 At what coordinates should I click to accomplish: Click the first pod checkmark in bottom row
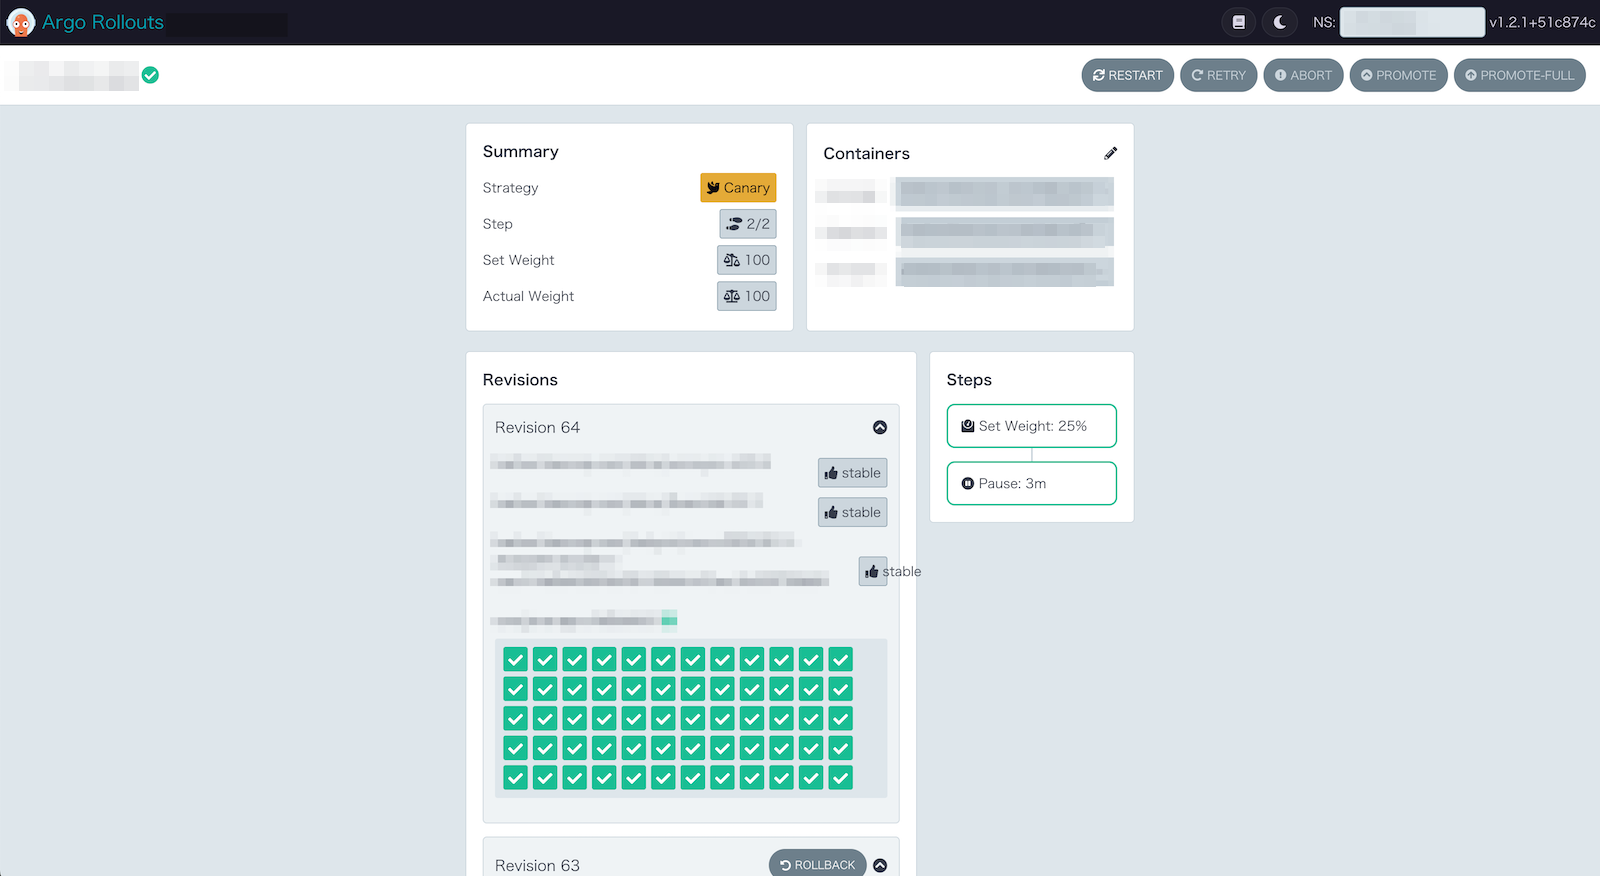[x=515, y=777]
